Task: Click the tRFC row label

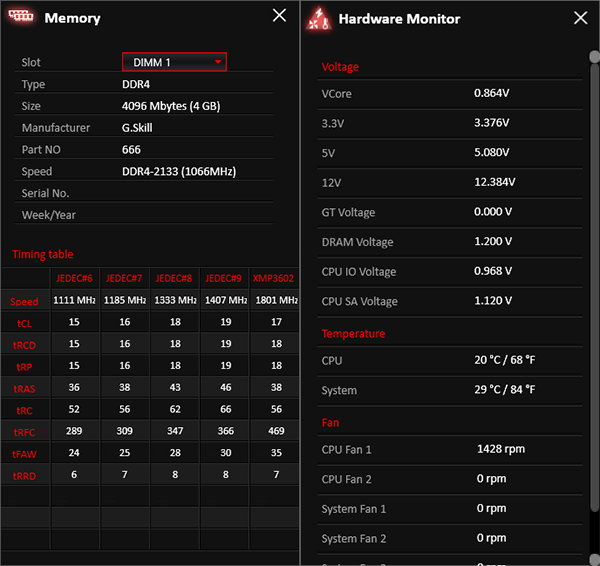Action: coord(24,433)
